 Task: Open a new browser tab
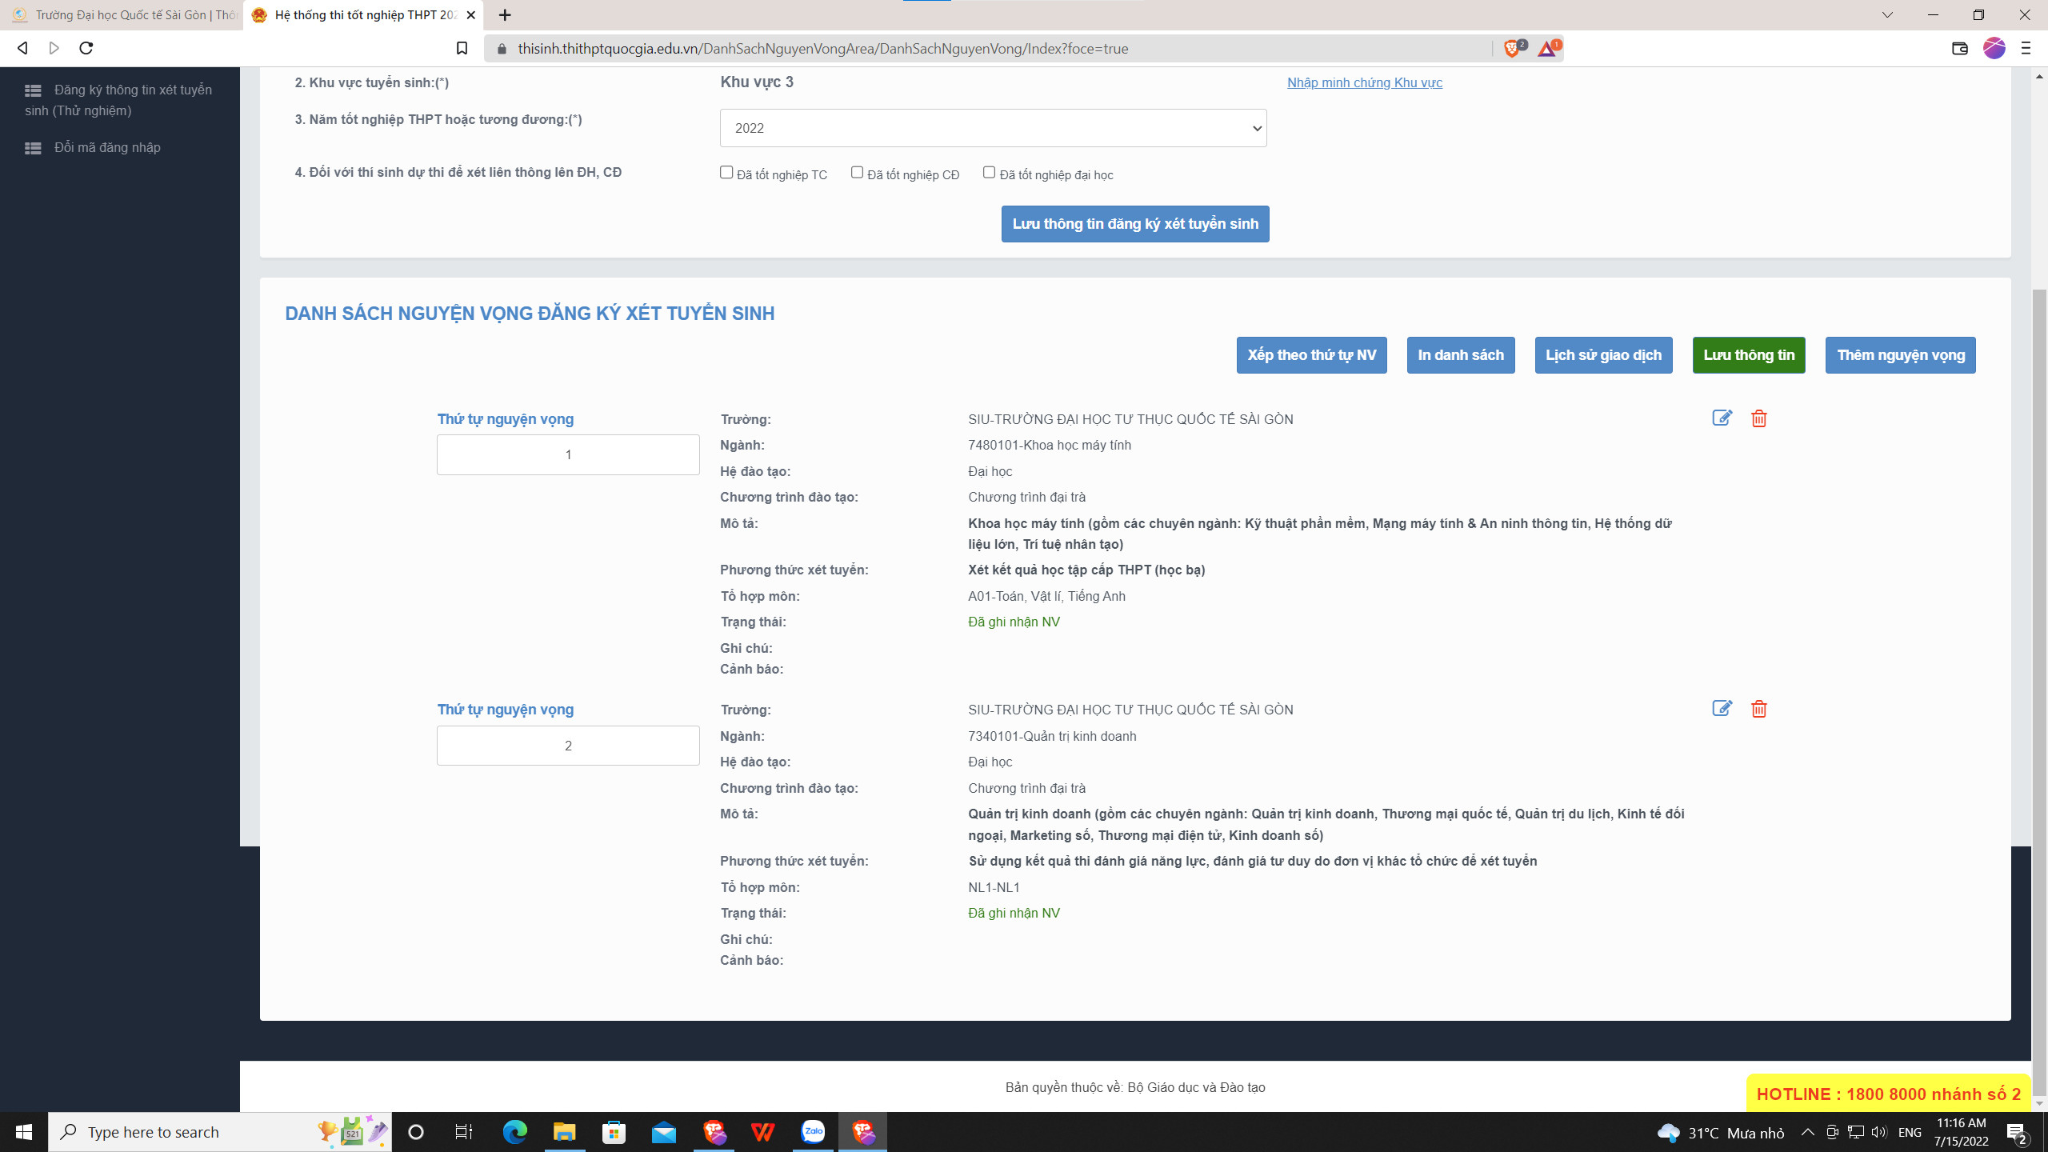[505, 15]
